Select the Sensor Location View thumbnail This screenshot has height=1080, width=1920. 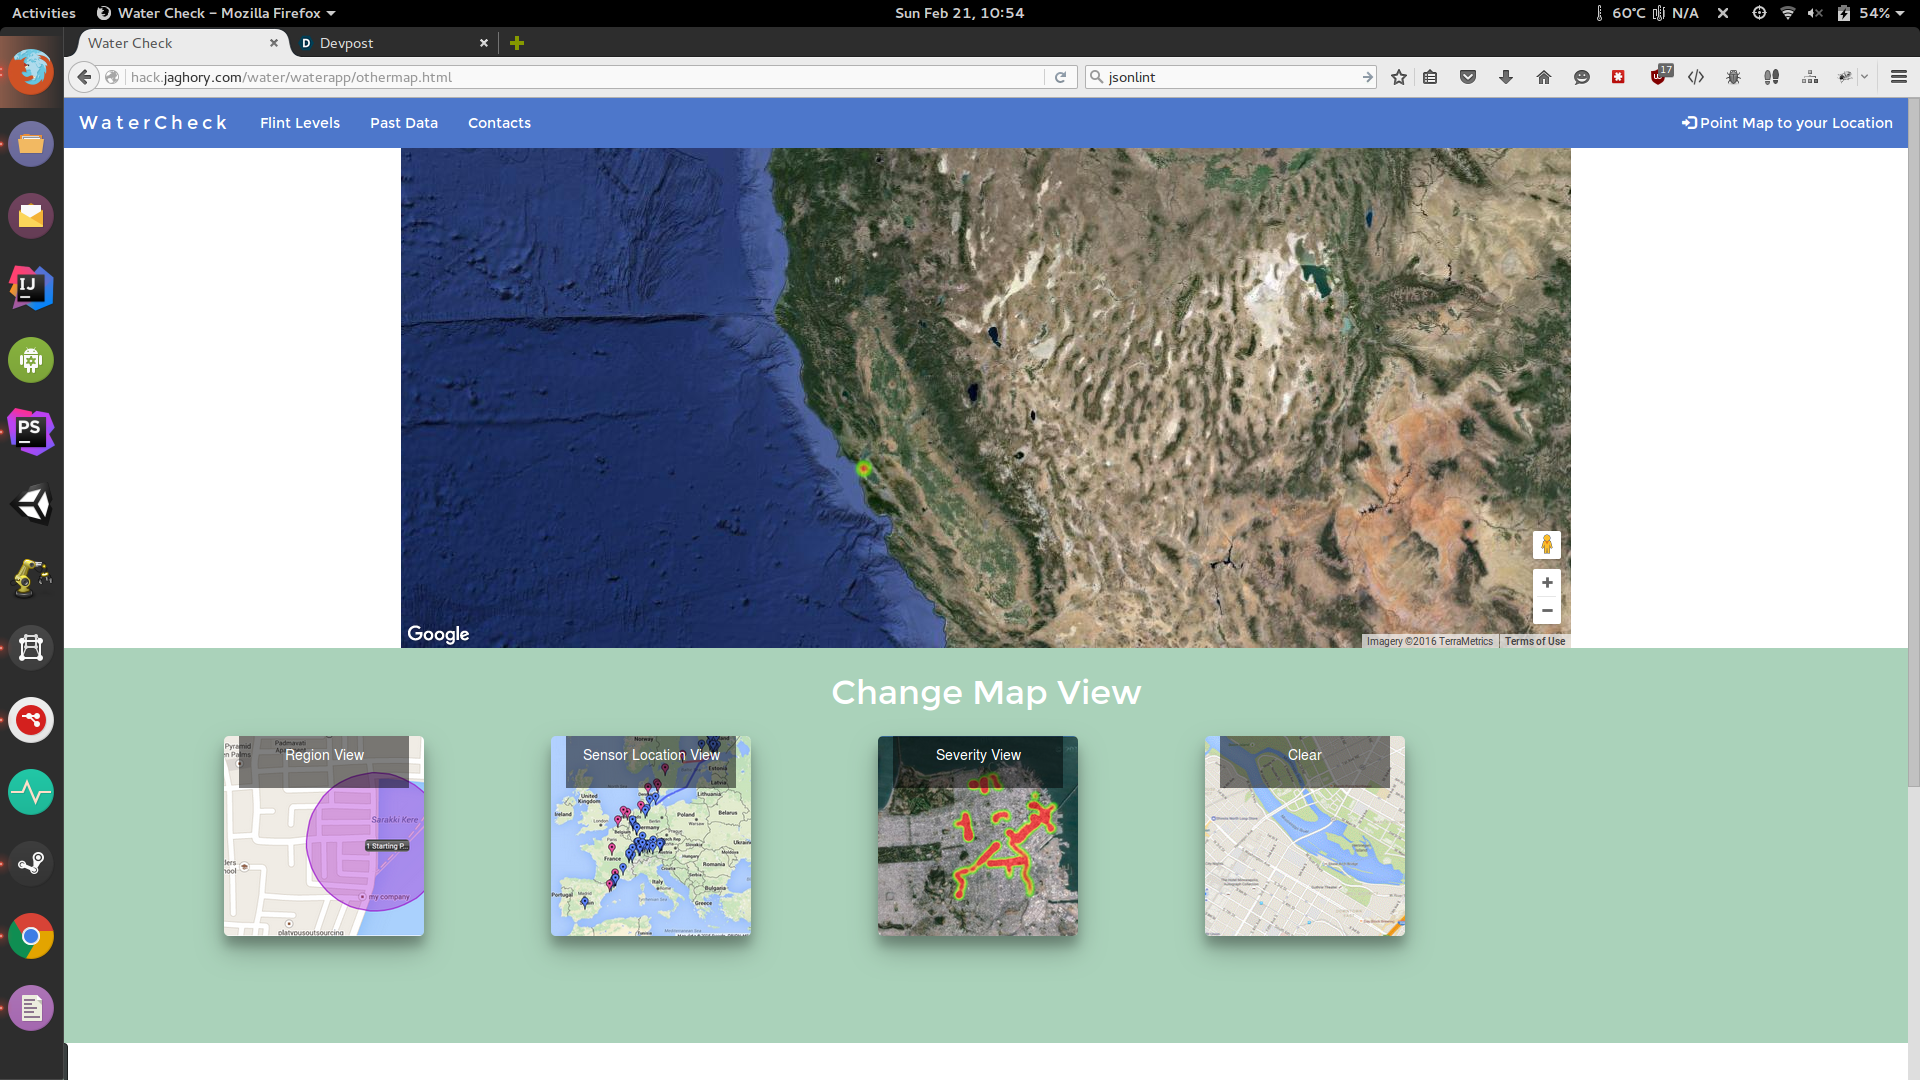[651, 836]
